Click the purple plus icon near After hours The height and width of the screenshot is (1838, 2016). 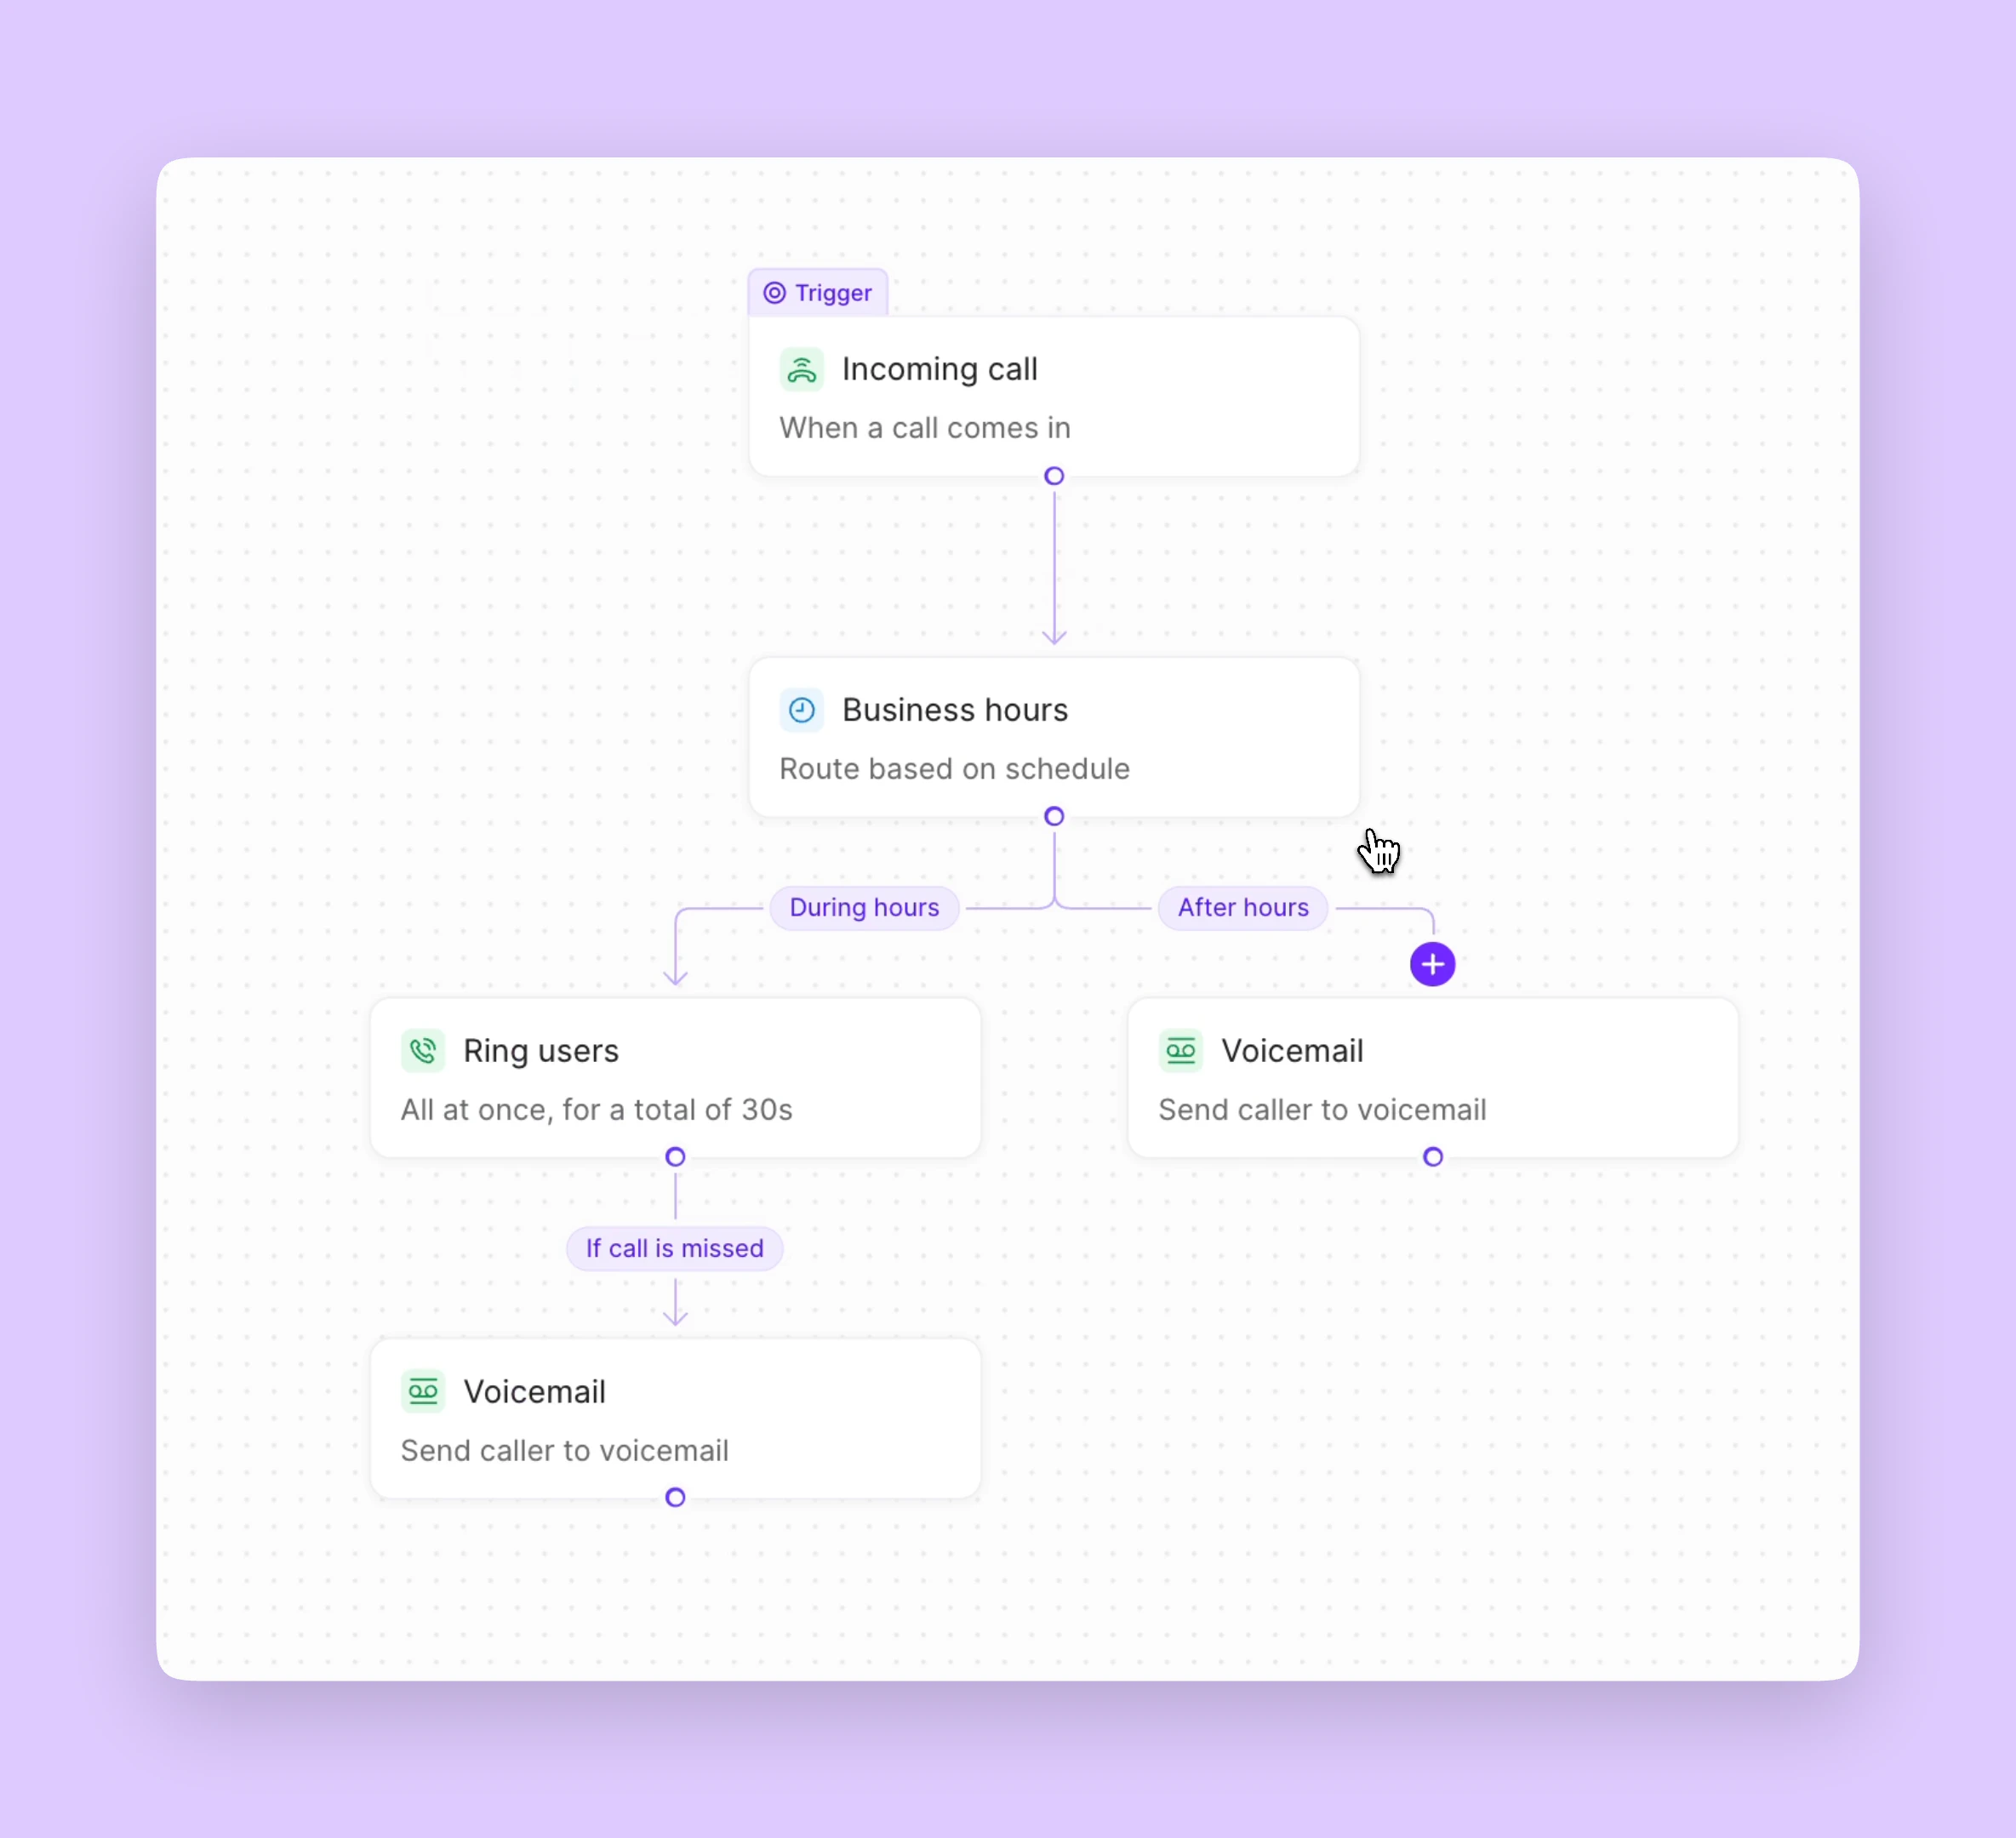click(x=1432, y=963)
